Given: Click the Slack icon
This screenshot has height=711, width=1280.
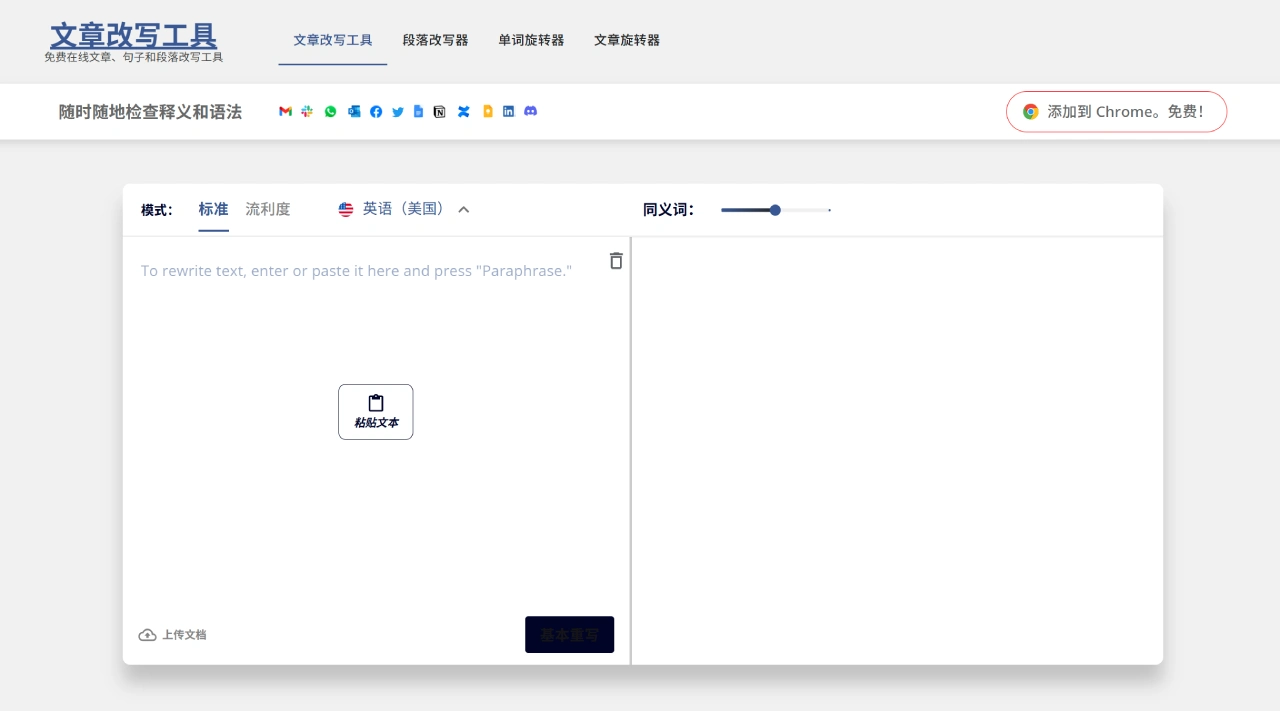Looking at the screenshot, I should pos(307,112).
